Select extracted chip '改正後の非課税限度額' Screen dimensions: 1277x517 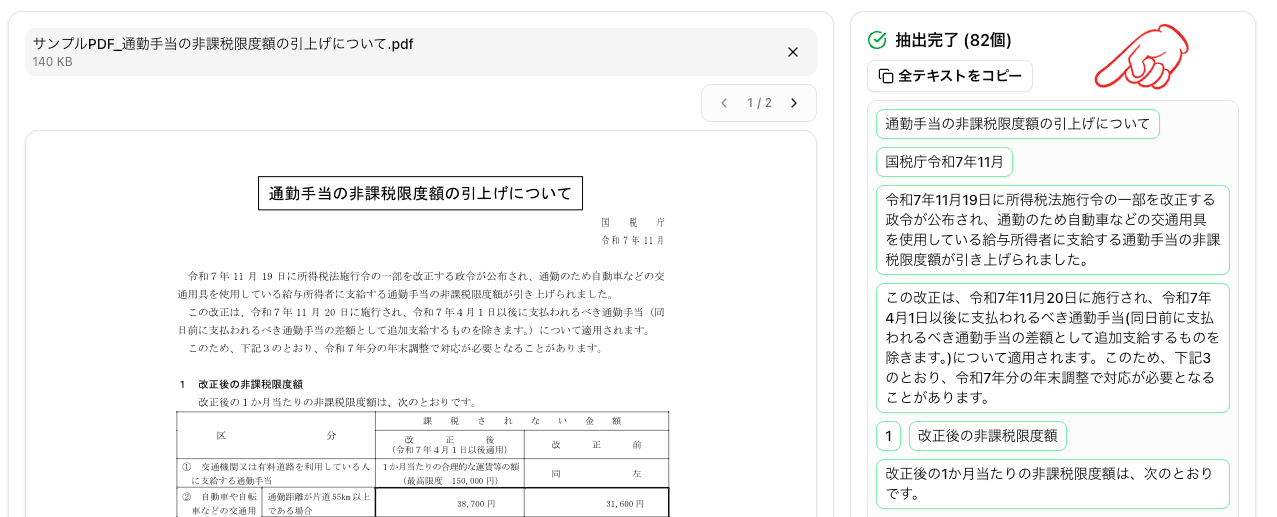pyautogui.click(x=987, y=436)
